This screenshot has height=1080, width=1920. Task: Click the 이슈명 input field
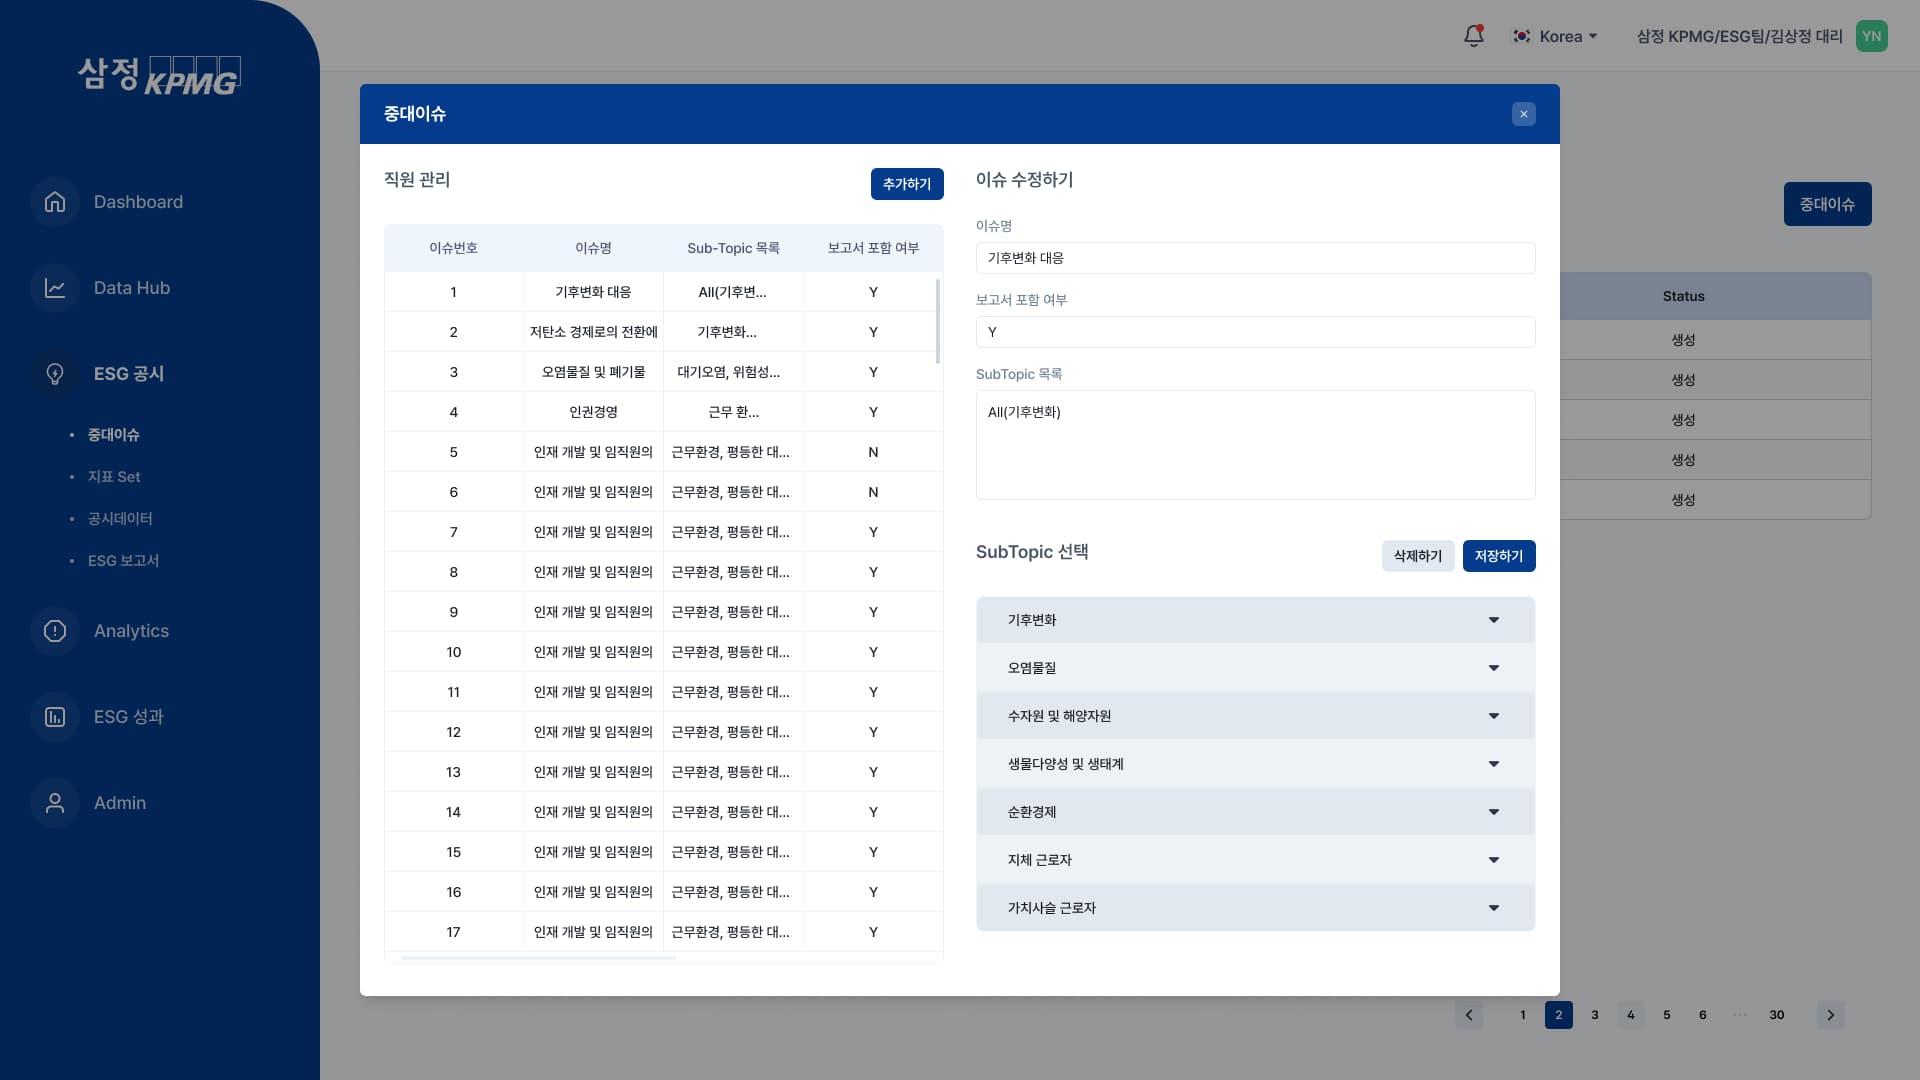click(x=1255, y=258)
